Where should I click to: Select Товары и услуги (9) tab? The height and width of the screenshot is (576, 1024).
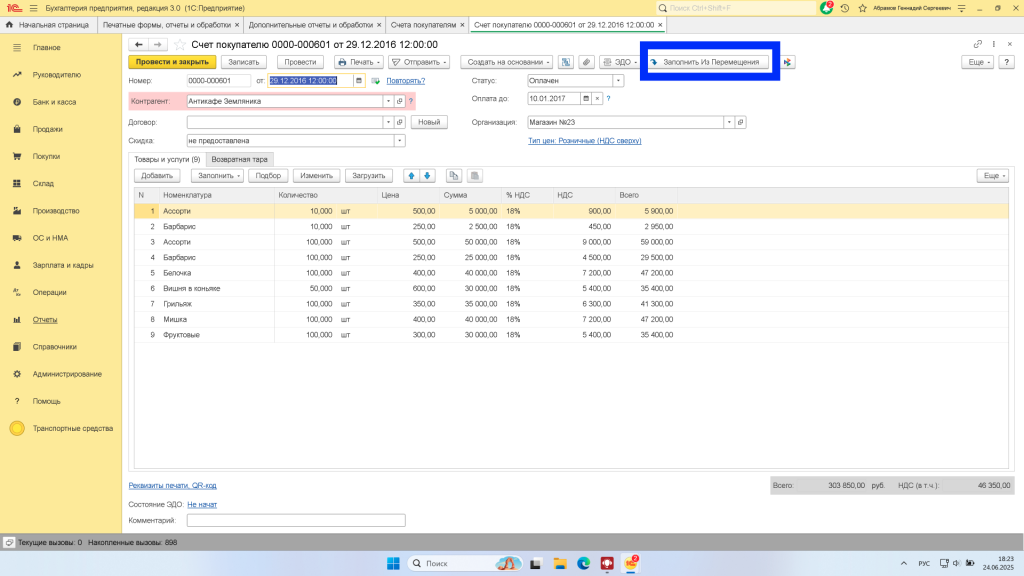pos(167,159)
